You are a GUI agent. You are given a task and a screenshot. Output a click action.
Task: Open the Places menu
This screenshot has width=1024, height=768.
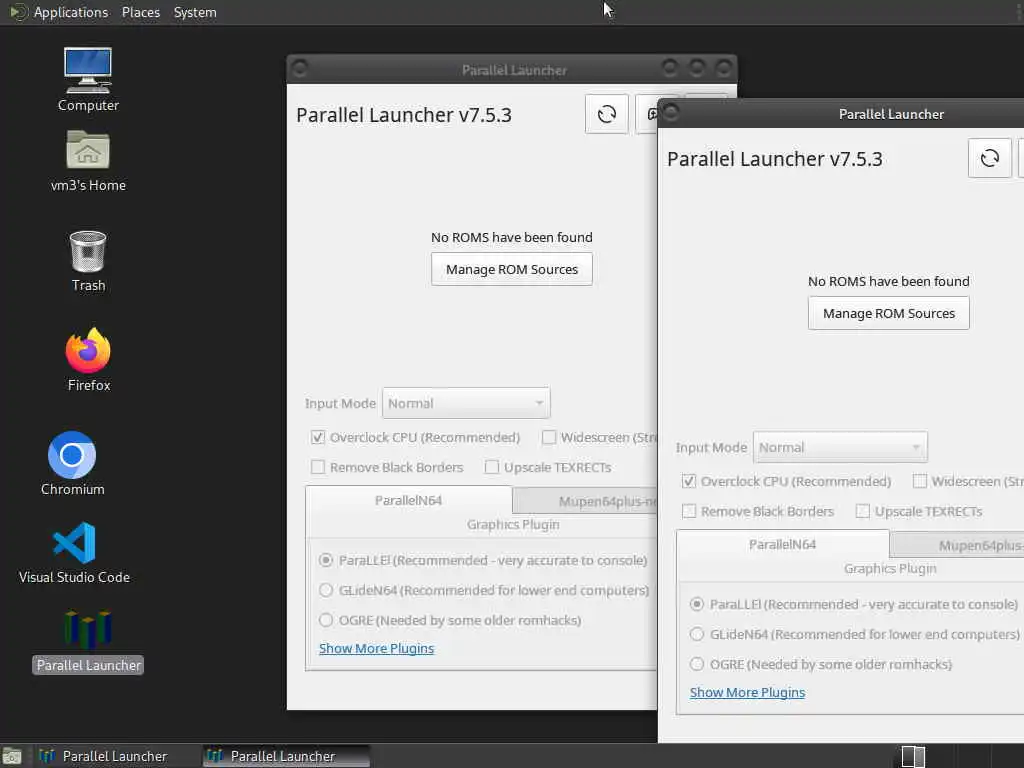tap(140, 12)
